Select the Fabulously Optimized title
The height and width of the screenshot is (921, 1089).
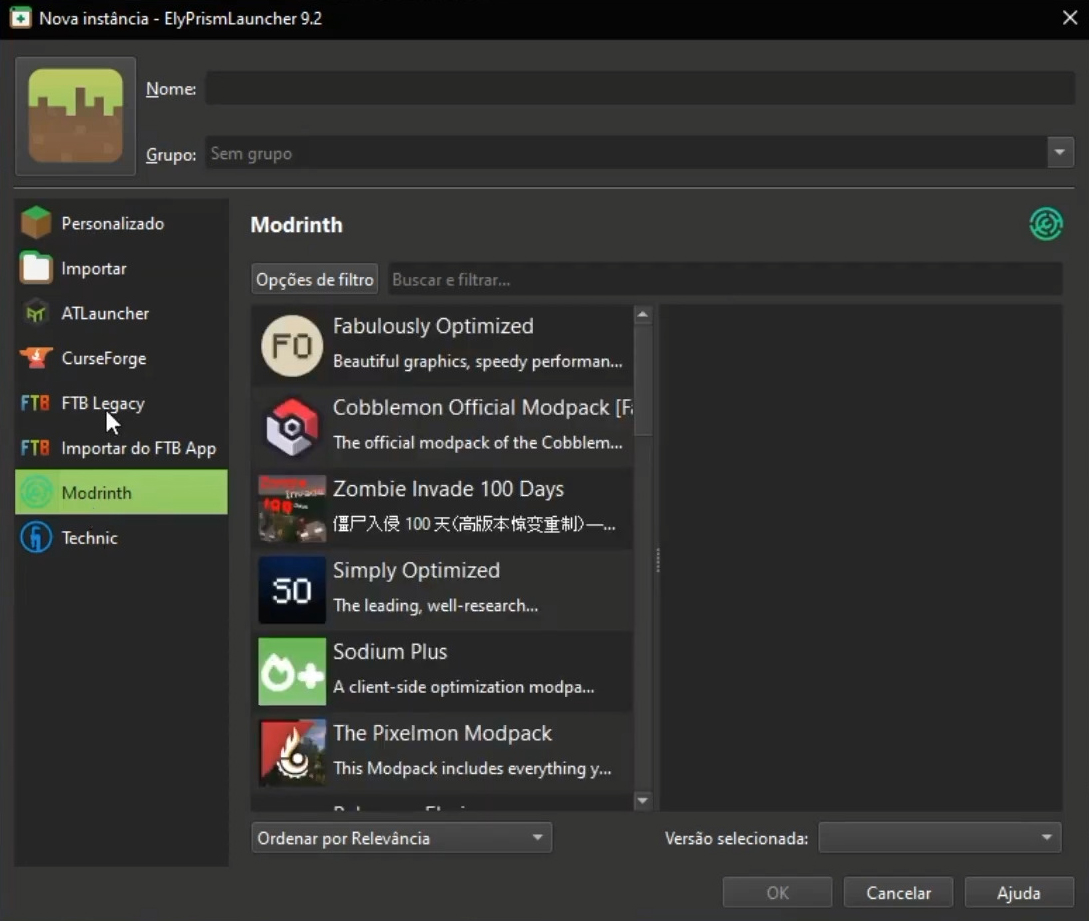[433, 326]
